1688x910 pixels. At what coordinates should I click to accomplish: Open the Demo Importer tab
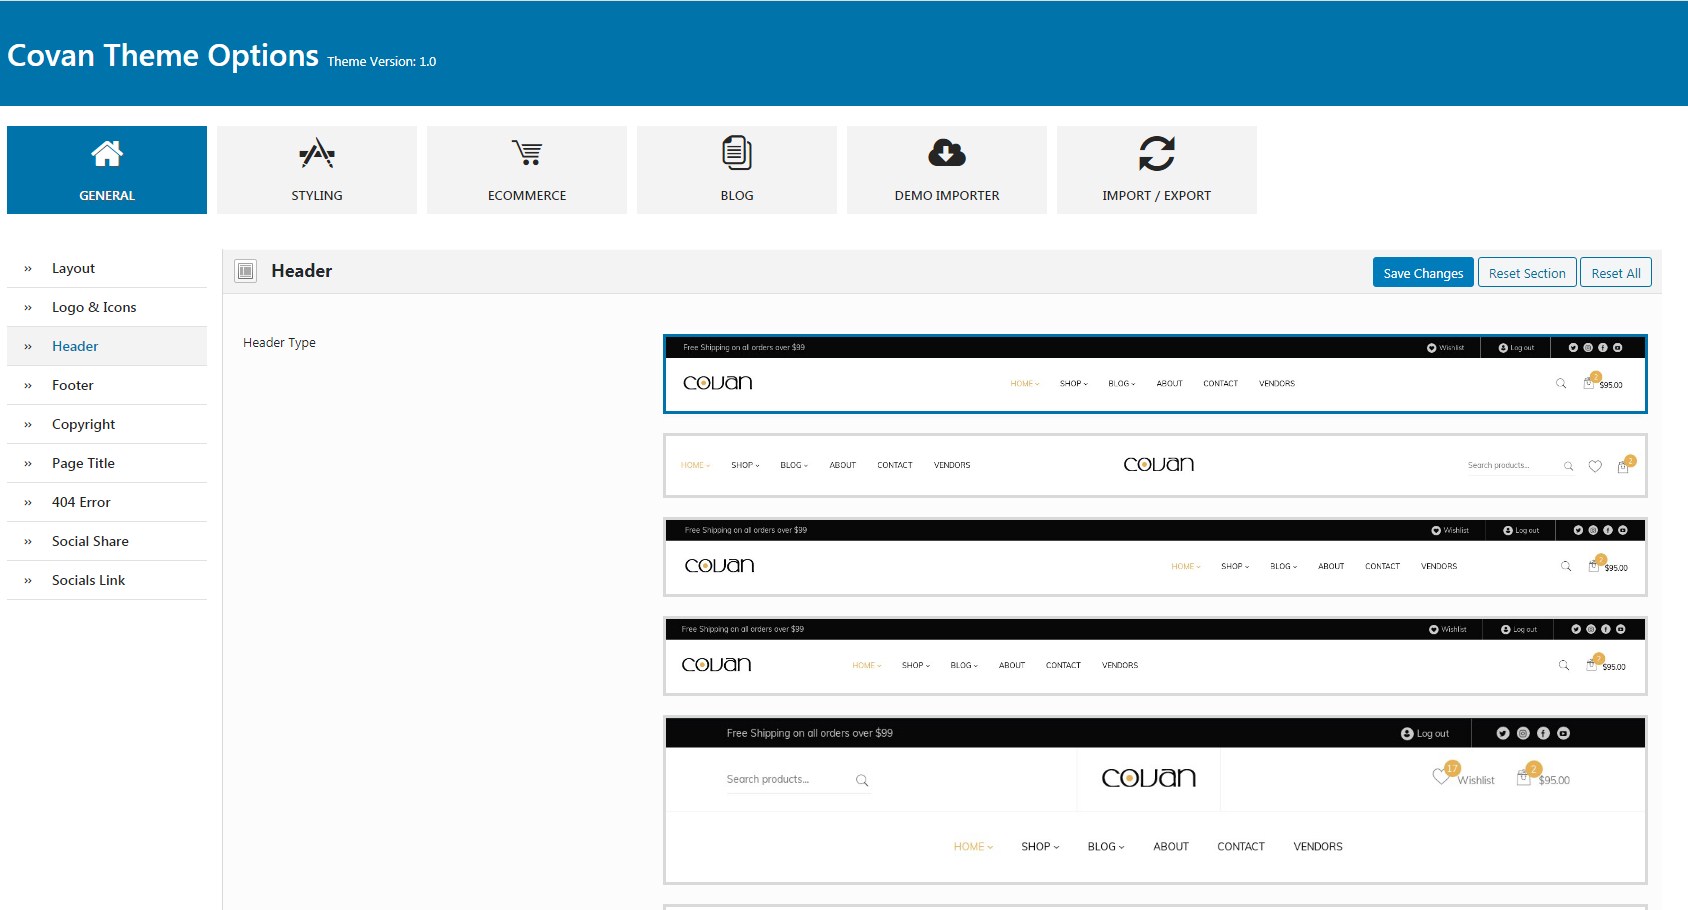coord(947,170)
